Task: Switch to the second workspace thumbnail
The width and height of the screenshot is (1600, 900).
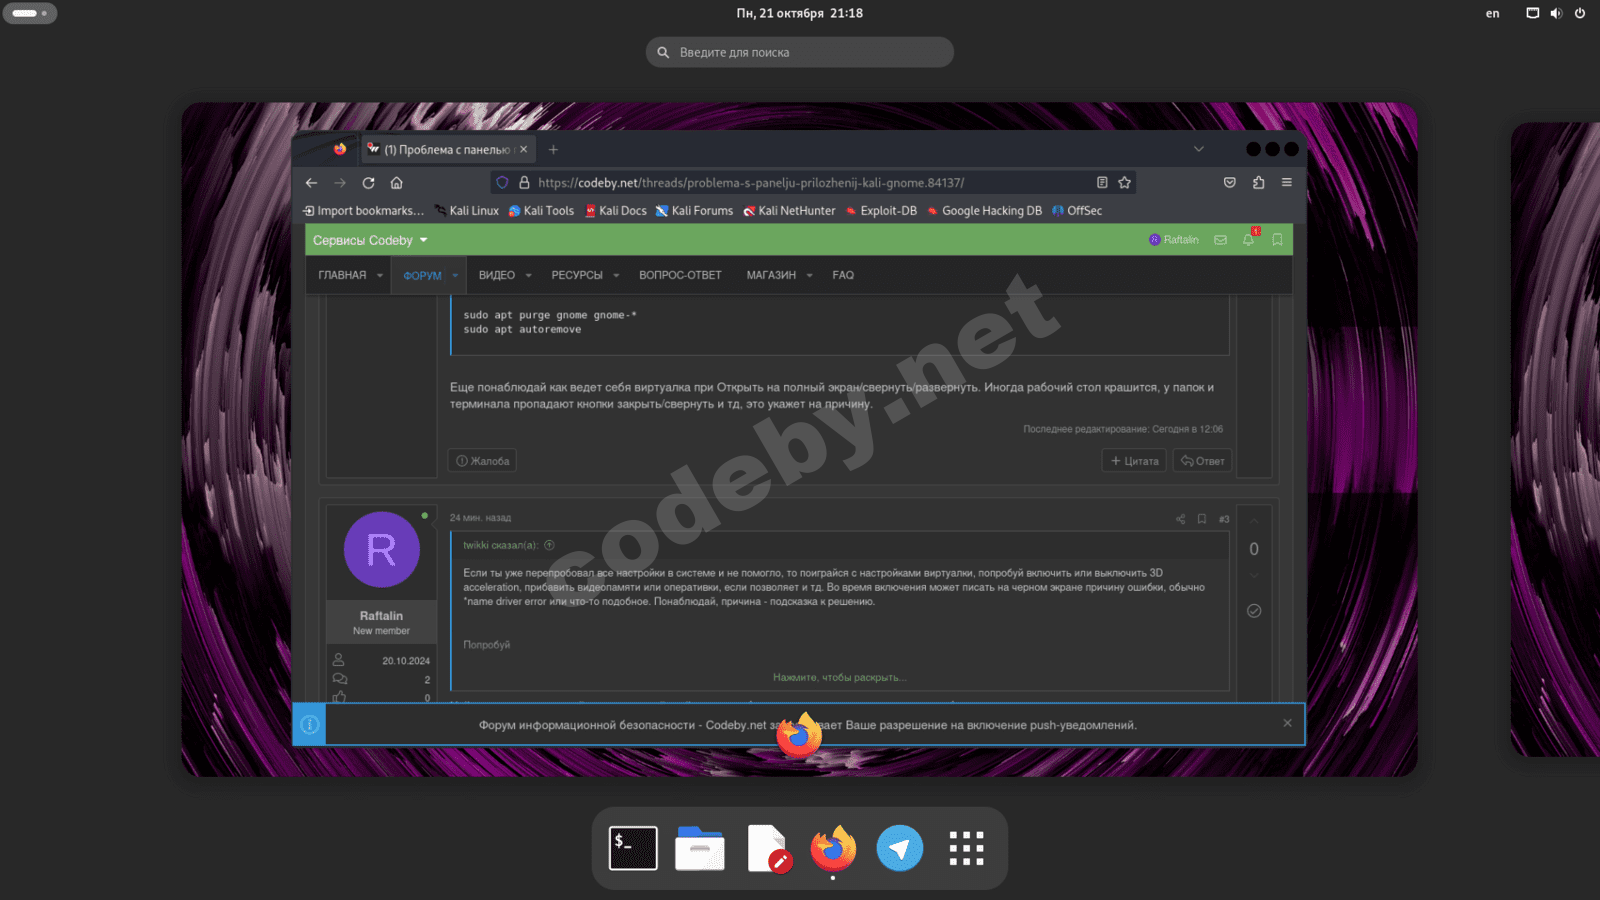Action: [x=1555, y=440]
